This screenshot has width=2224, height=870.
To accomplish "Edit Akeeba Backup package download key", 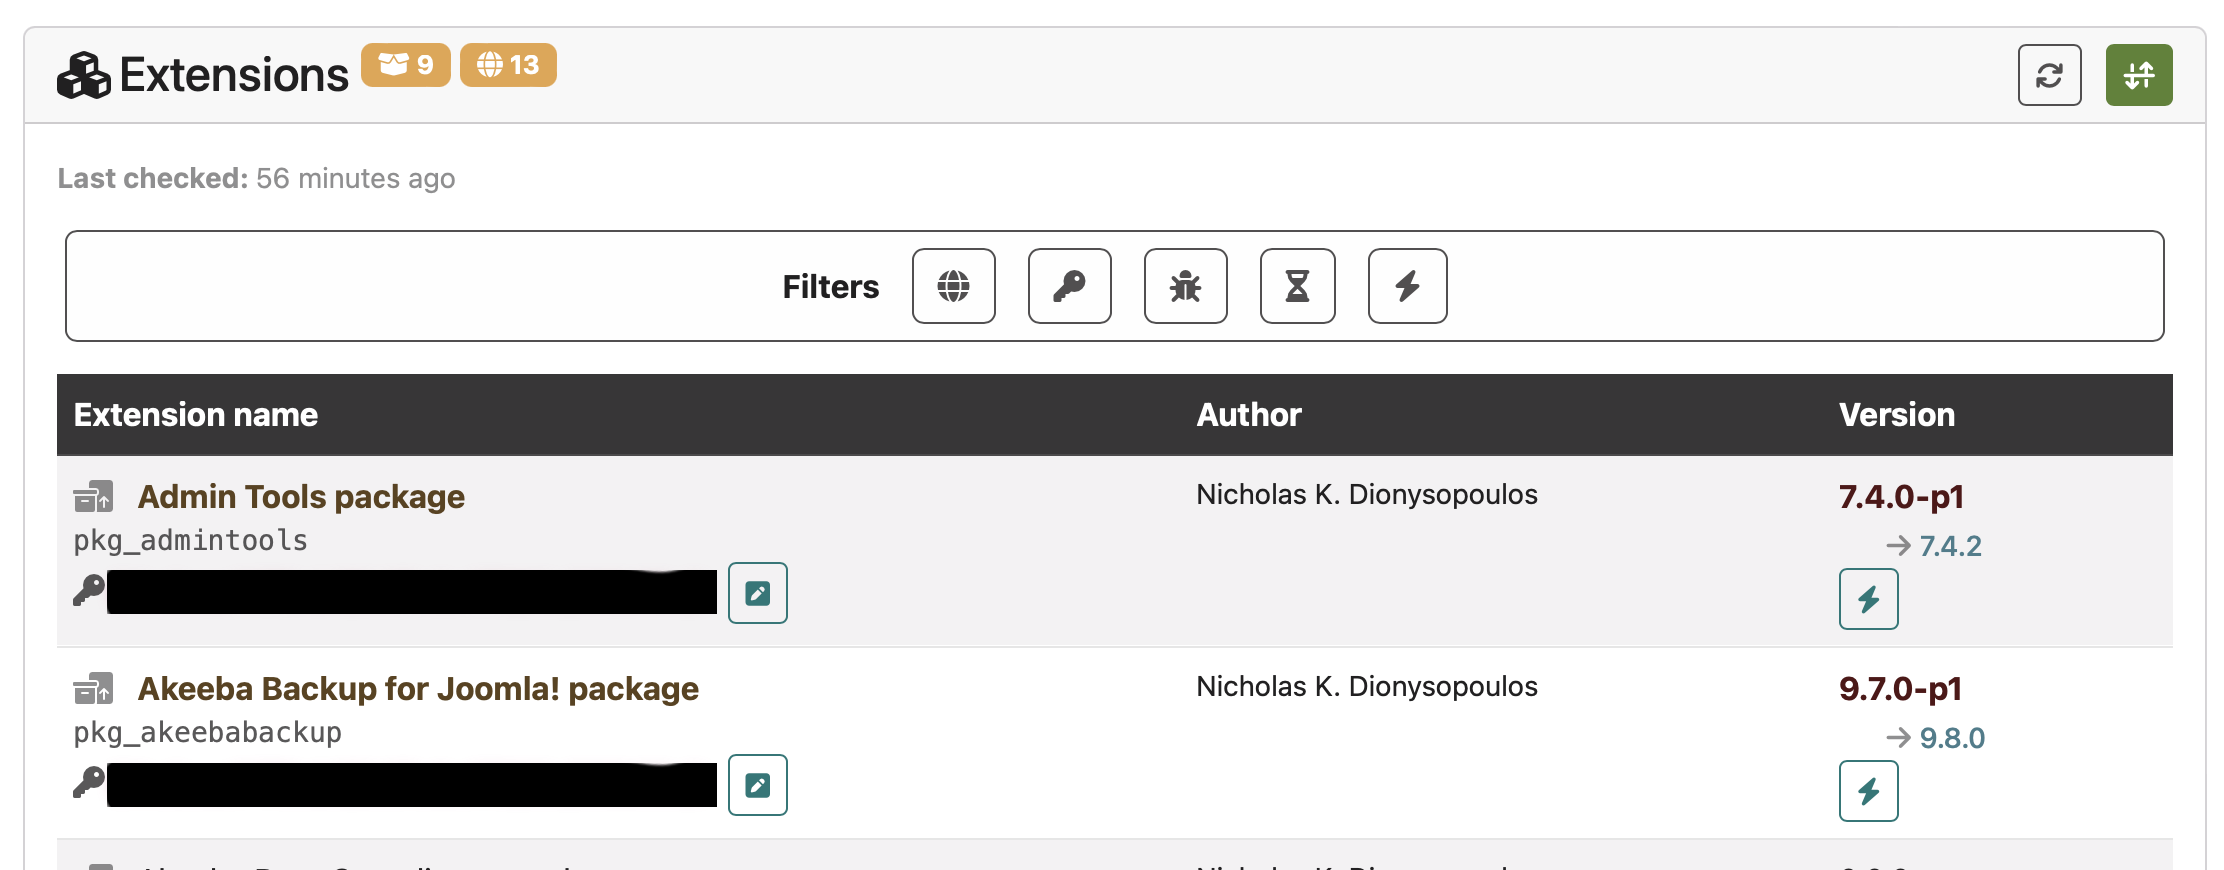I will click(x=758, y=785).
